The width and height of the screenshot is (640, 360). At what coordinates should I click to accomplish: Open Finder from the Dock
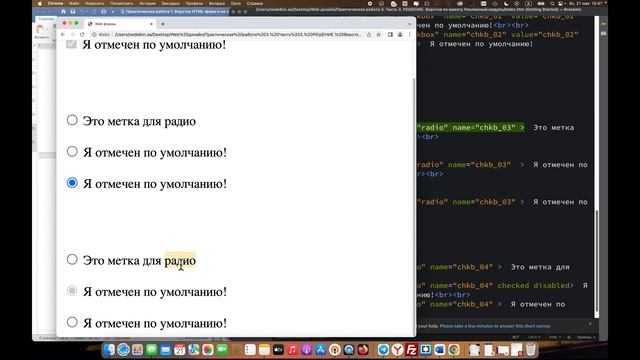[109, 350]
